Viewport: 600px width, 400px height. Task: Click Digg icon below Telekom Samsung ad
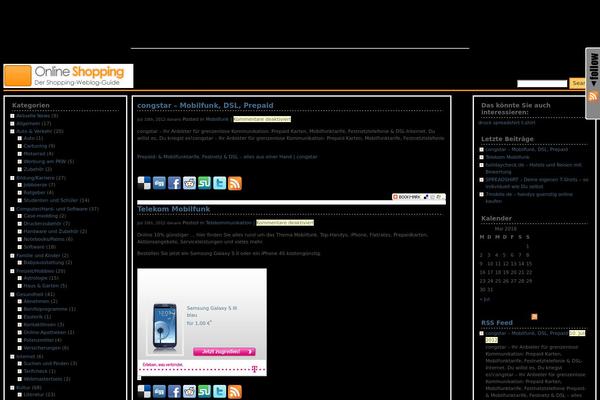tap(159, 392)
